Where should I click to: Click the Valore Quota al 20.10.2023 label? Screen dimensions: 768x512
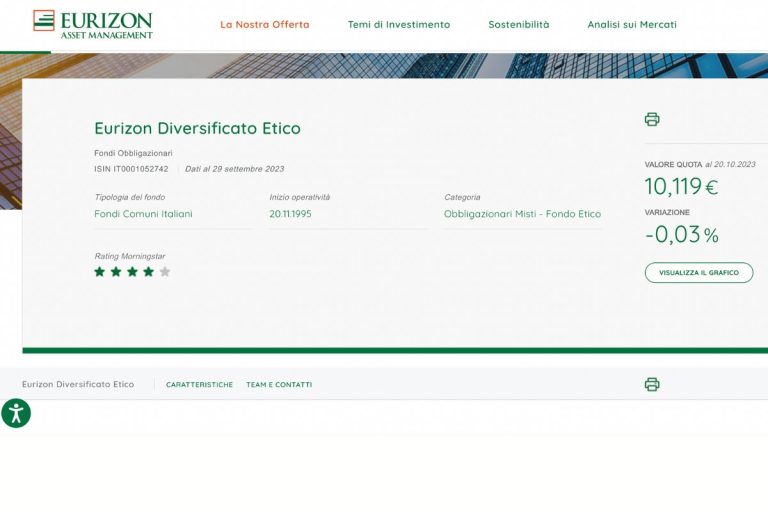(x=700, y=165)
